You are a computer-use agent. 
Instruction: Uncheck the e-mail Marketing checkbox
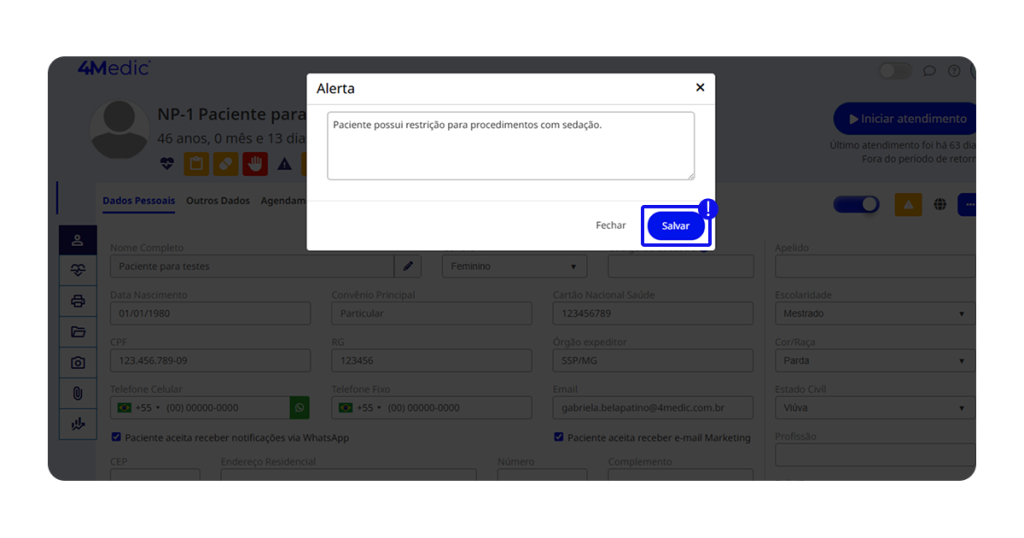[559, 437]
